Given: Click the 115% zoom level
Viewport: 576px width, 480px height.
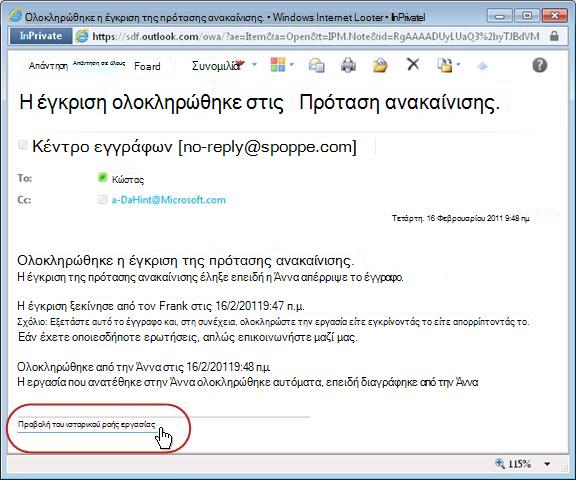Looking at the screenshot, I should [519, 464].
